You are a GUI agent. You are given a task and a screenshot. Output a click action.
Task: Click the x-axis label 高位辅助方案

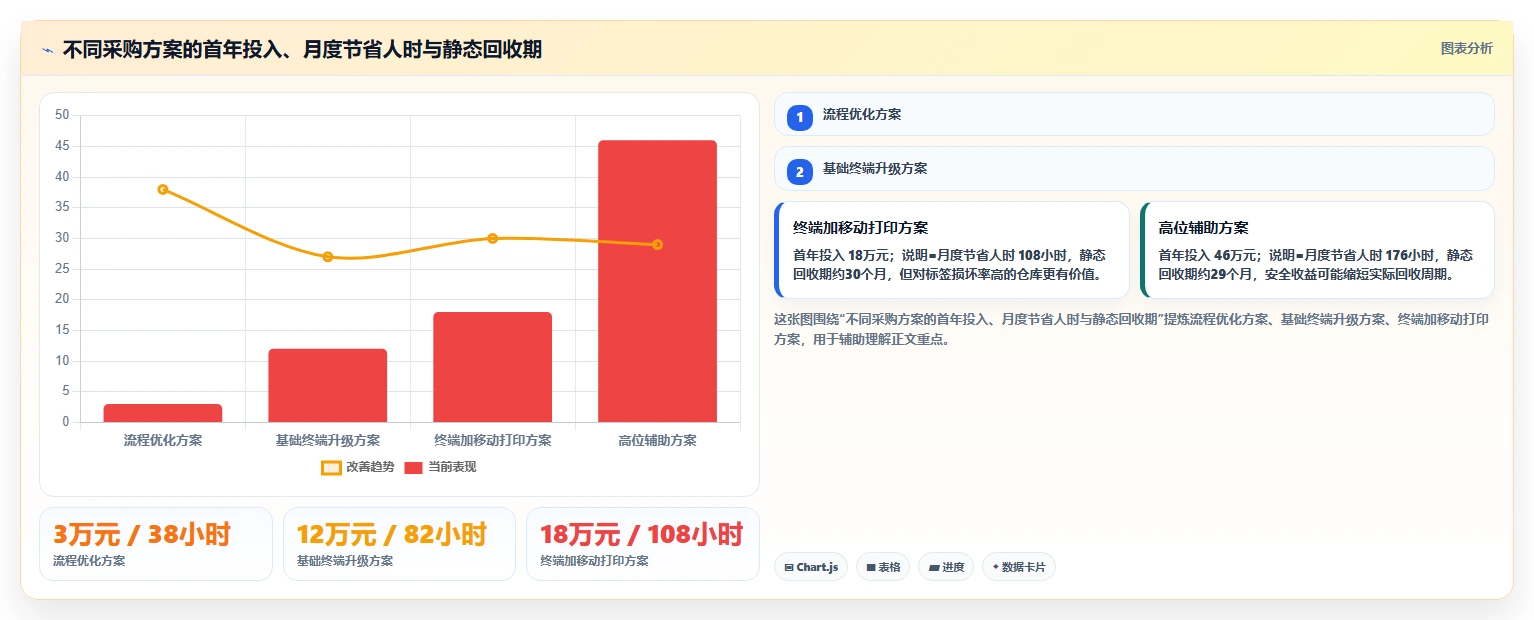pos(658,440)
